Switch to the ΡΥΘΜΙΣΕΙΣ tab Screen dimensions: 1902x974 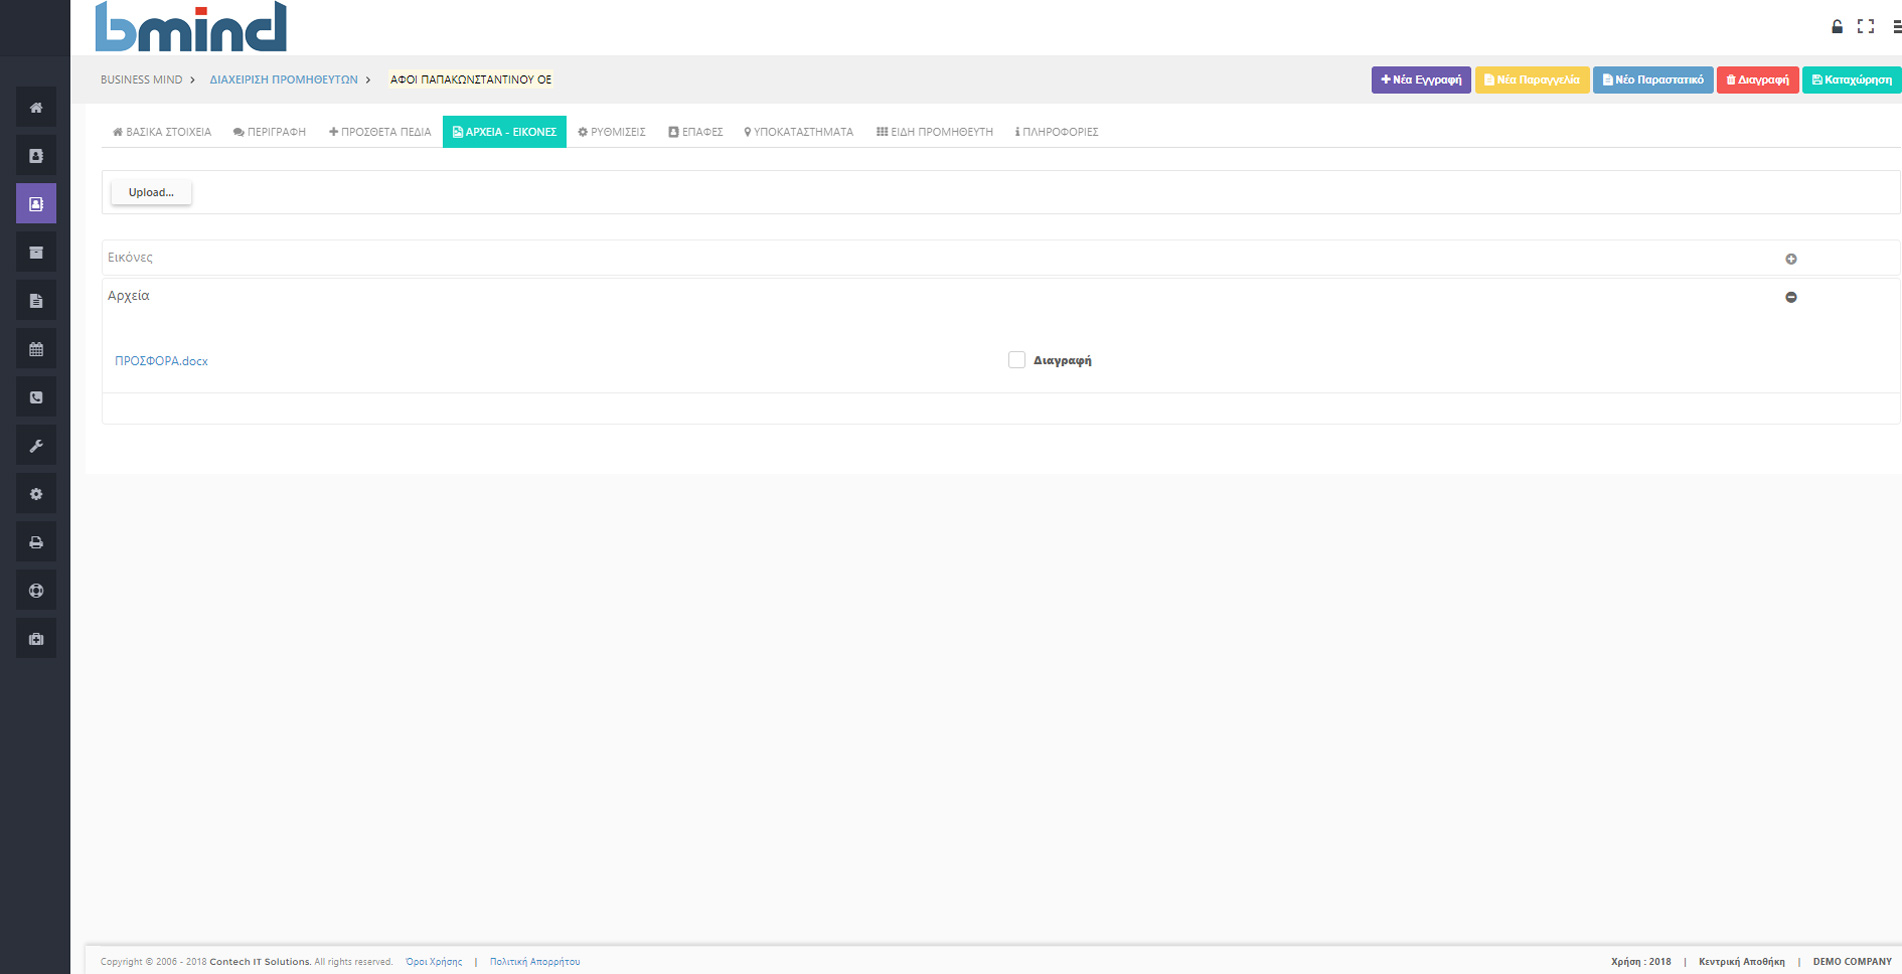point(612,132)
